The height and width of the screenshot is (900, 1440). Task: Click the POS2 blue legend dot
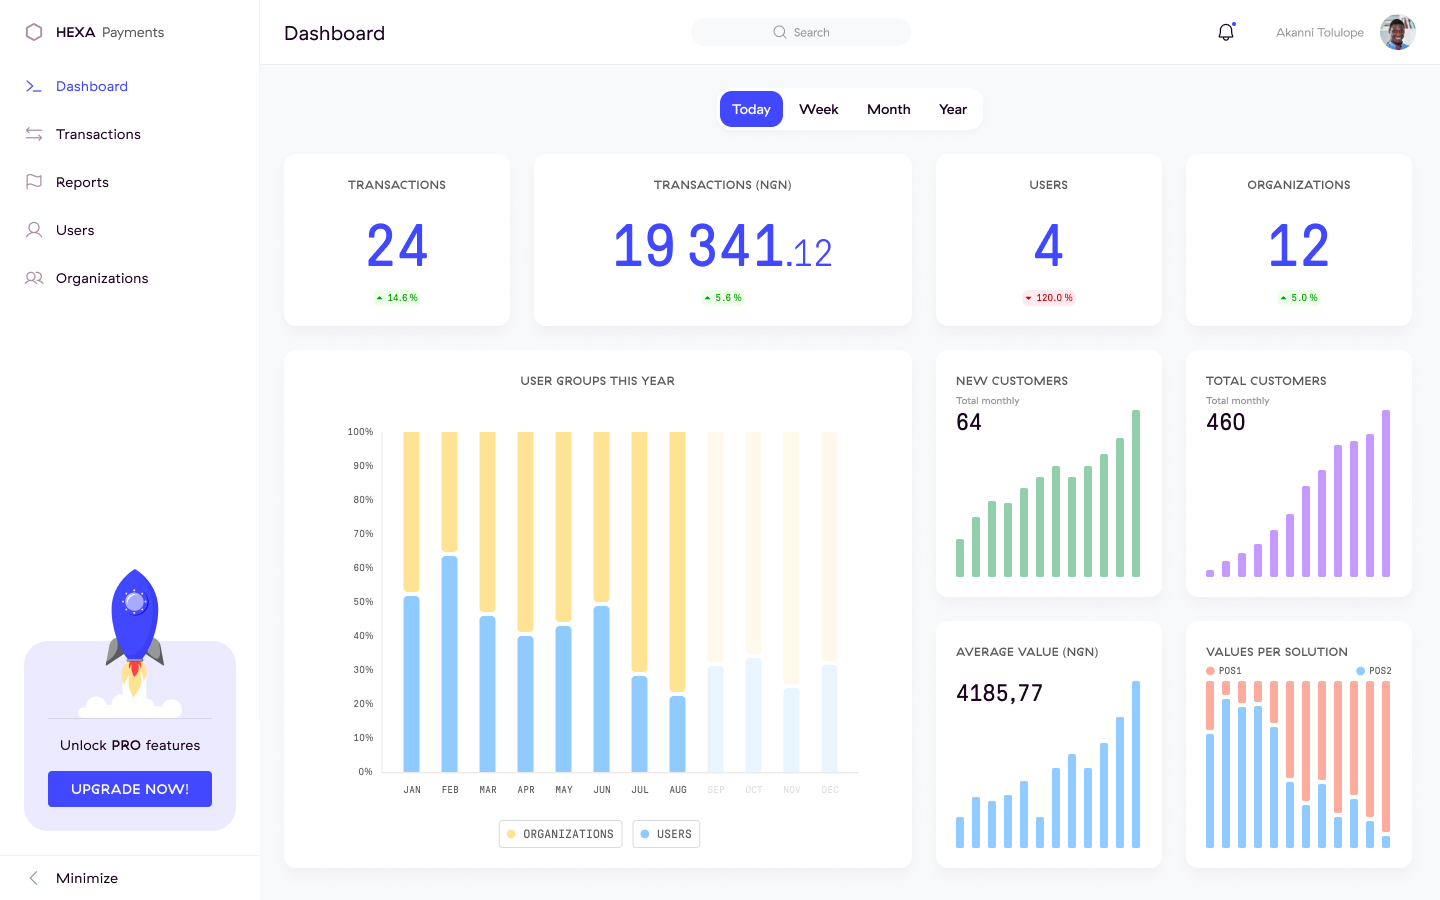[x=1360, y=671]
